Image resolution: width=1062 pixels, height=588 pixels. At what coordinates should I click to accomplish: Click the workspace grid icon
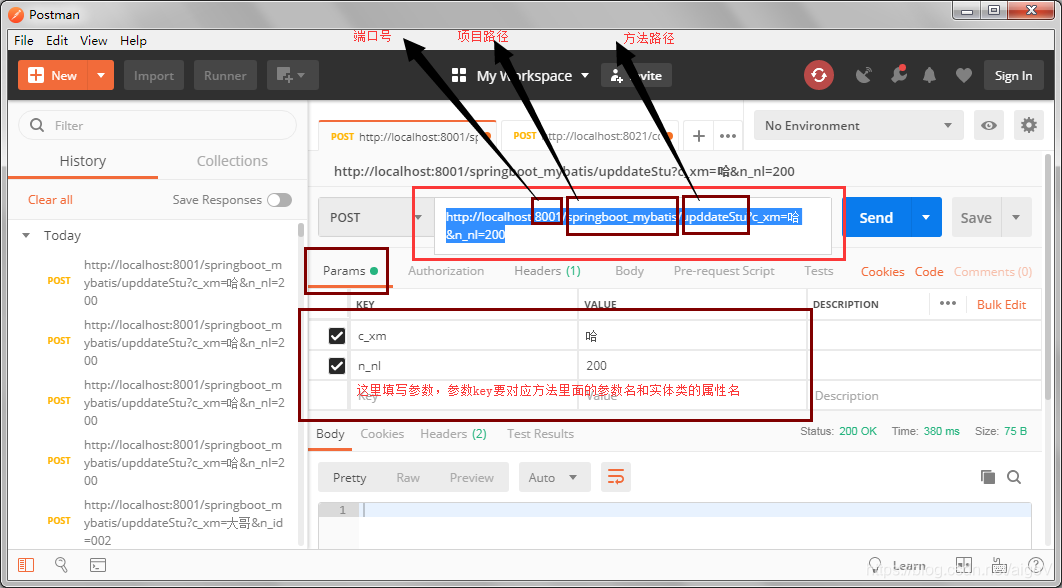pos(459,76)
